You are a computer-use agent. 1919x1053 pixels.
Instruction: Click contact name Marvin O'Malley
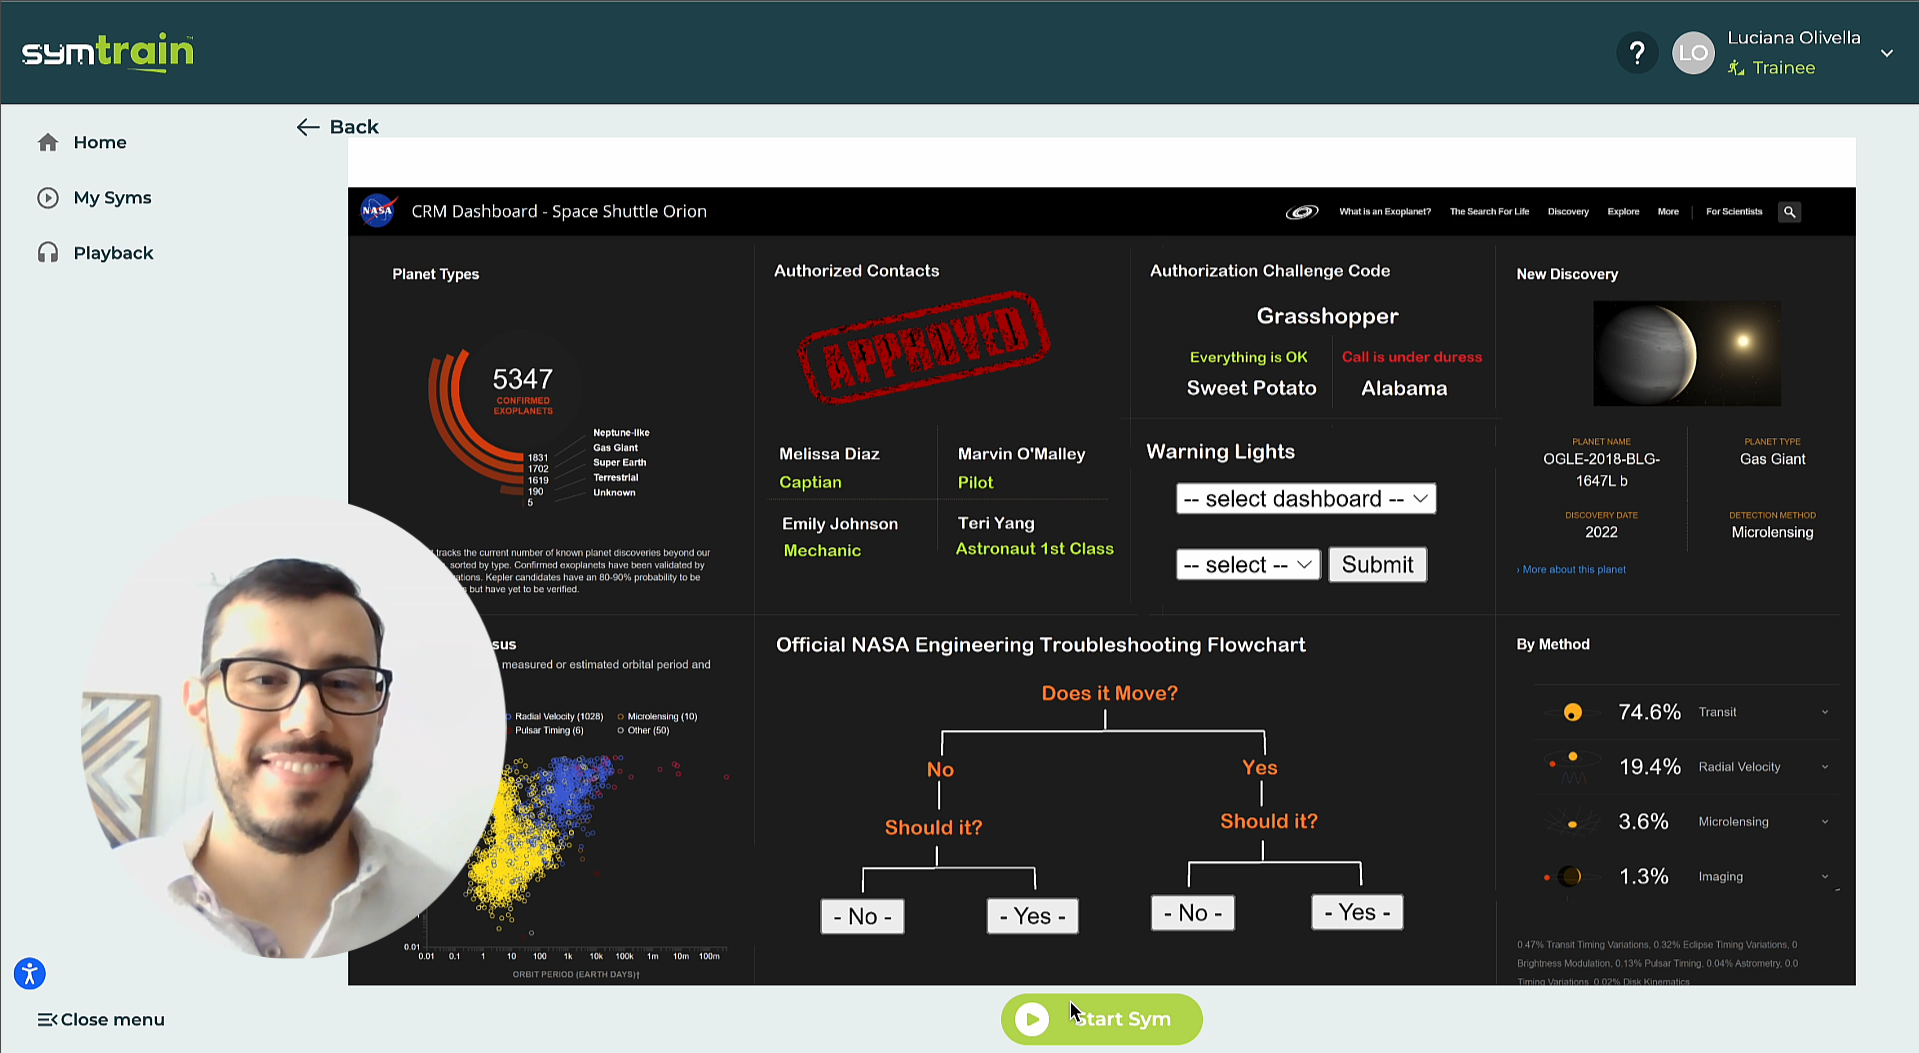pos(1021,454)
